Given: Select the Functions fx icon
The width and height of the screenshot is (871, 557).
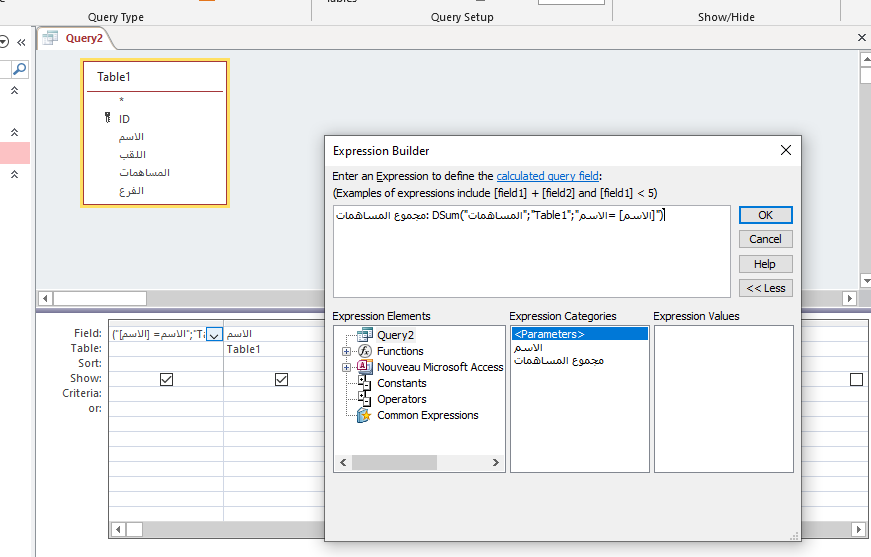Looking at the screenshot, I should point(364,351).
